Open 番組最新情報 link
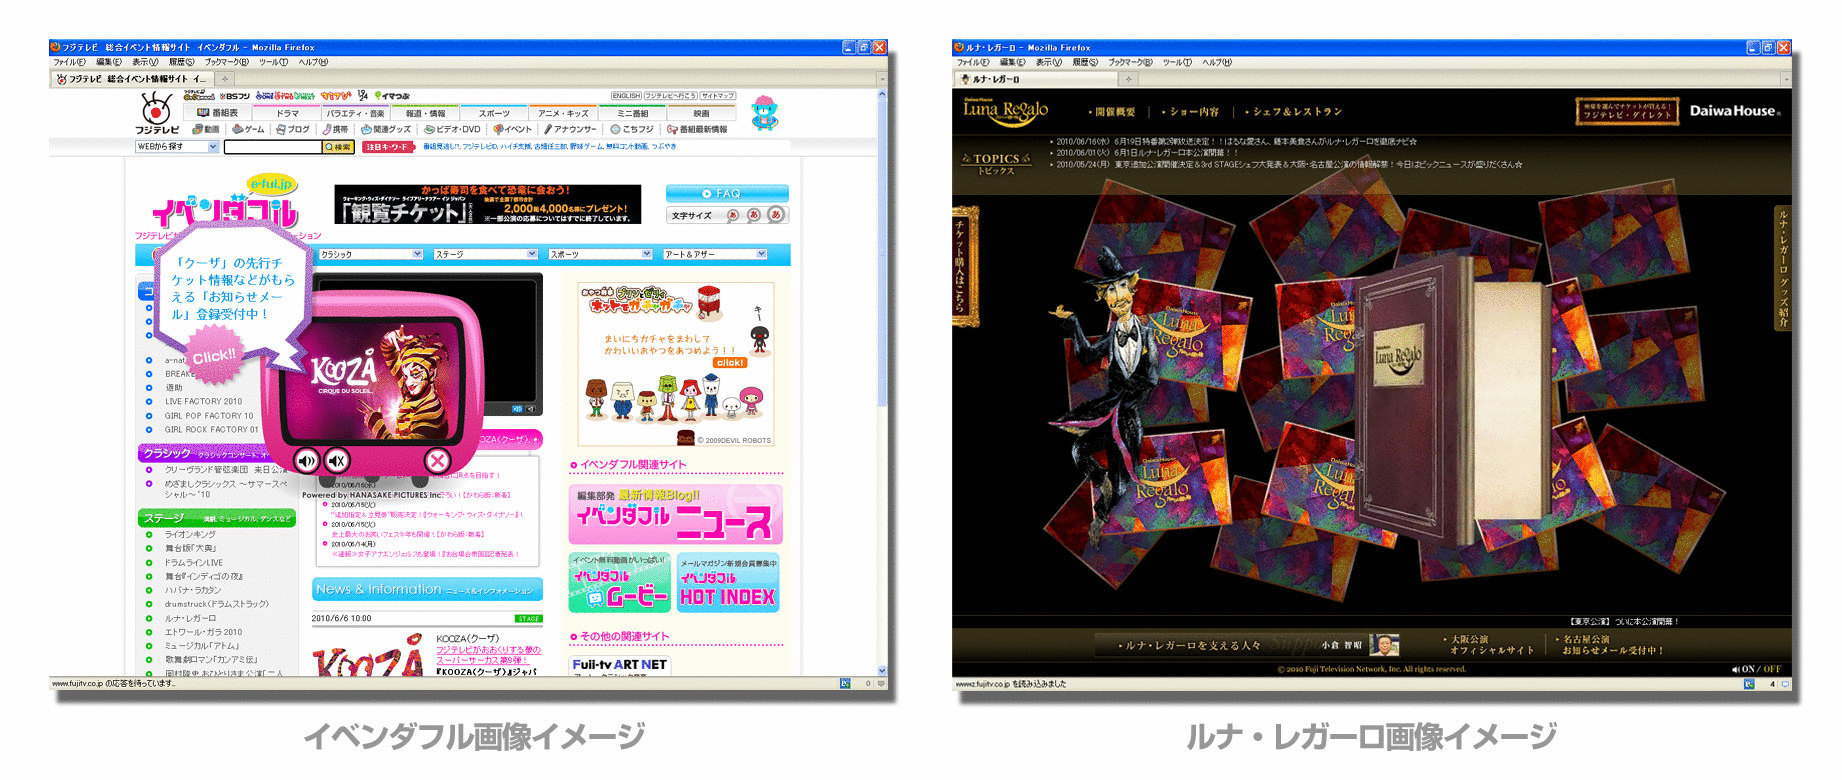 (x=697, y=129)
